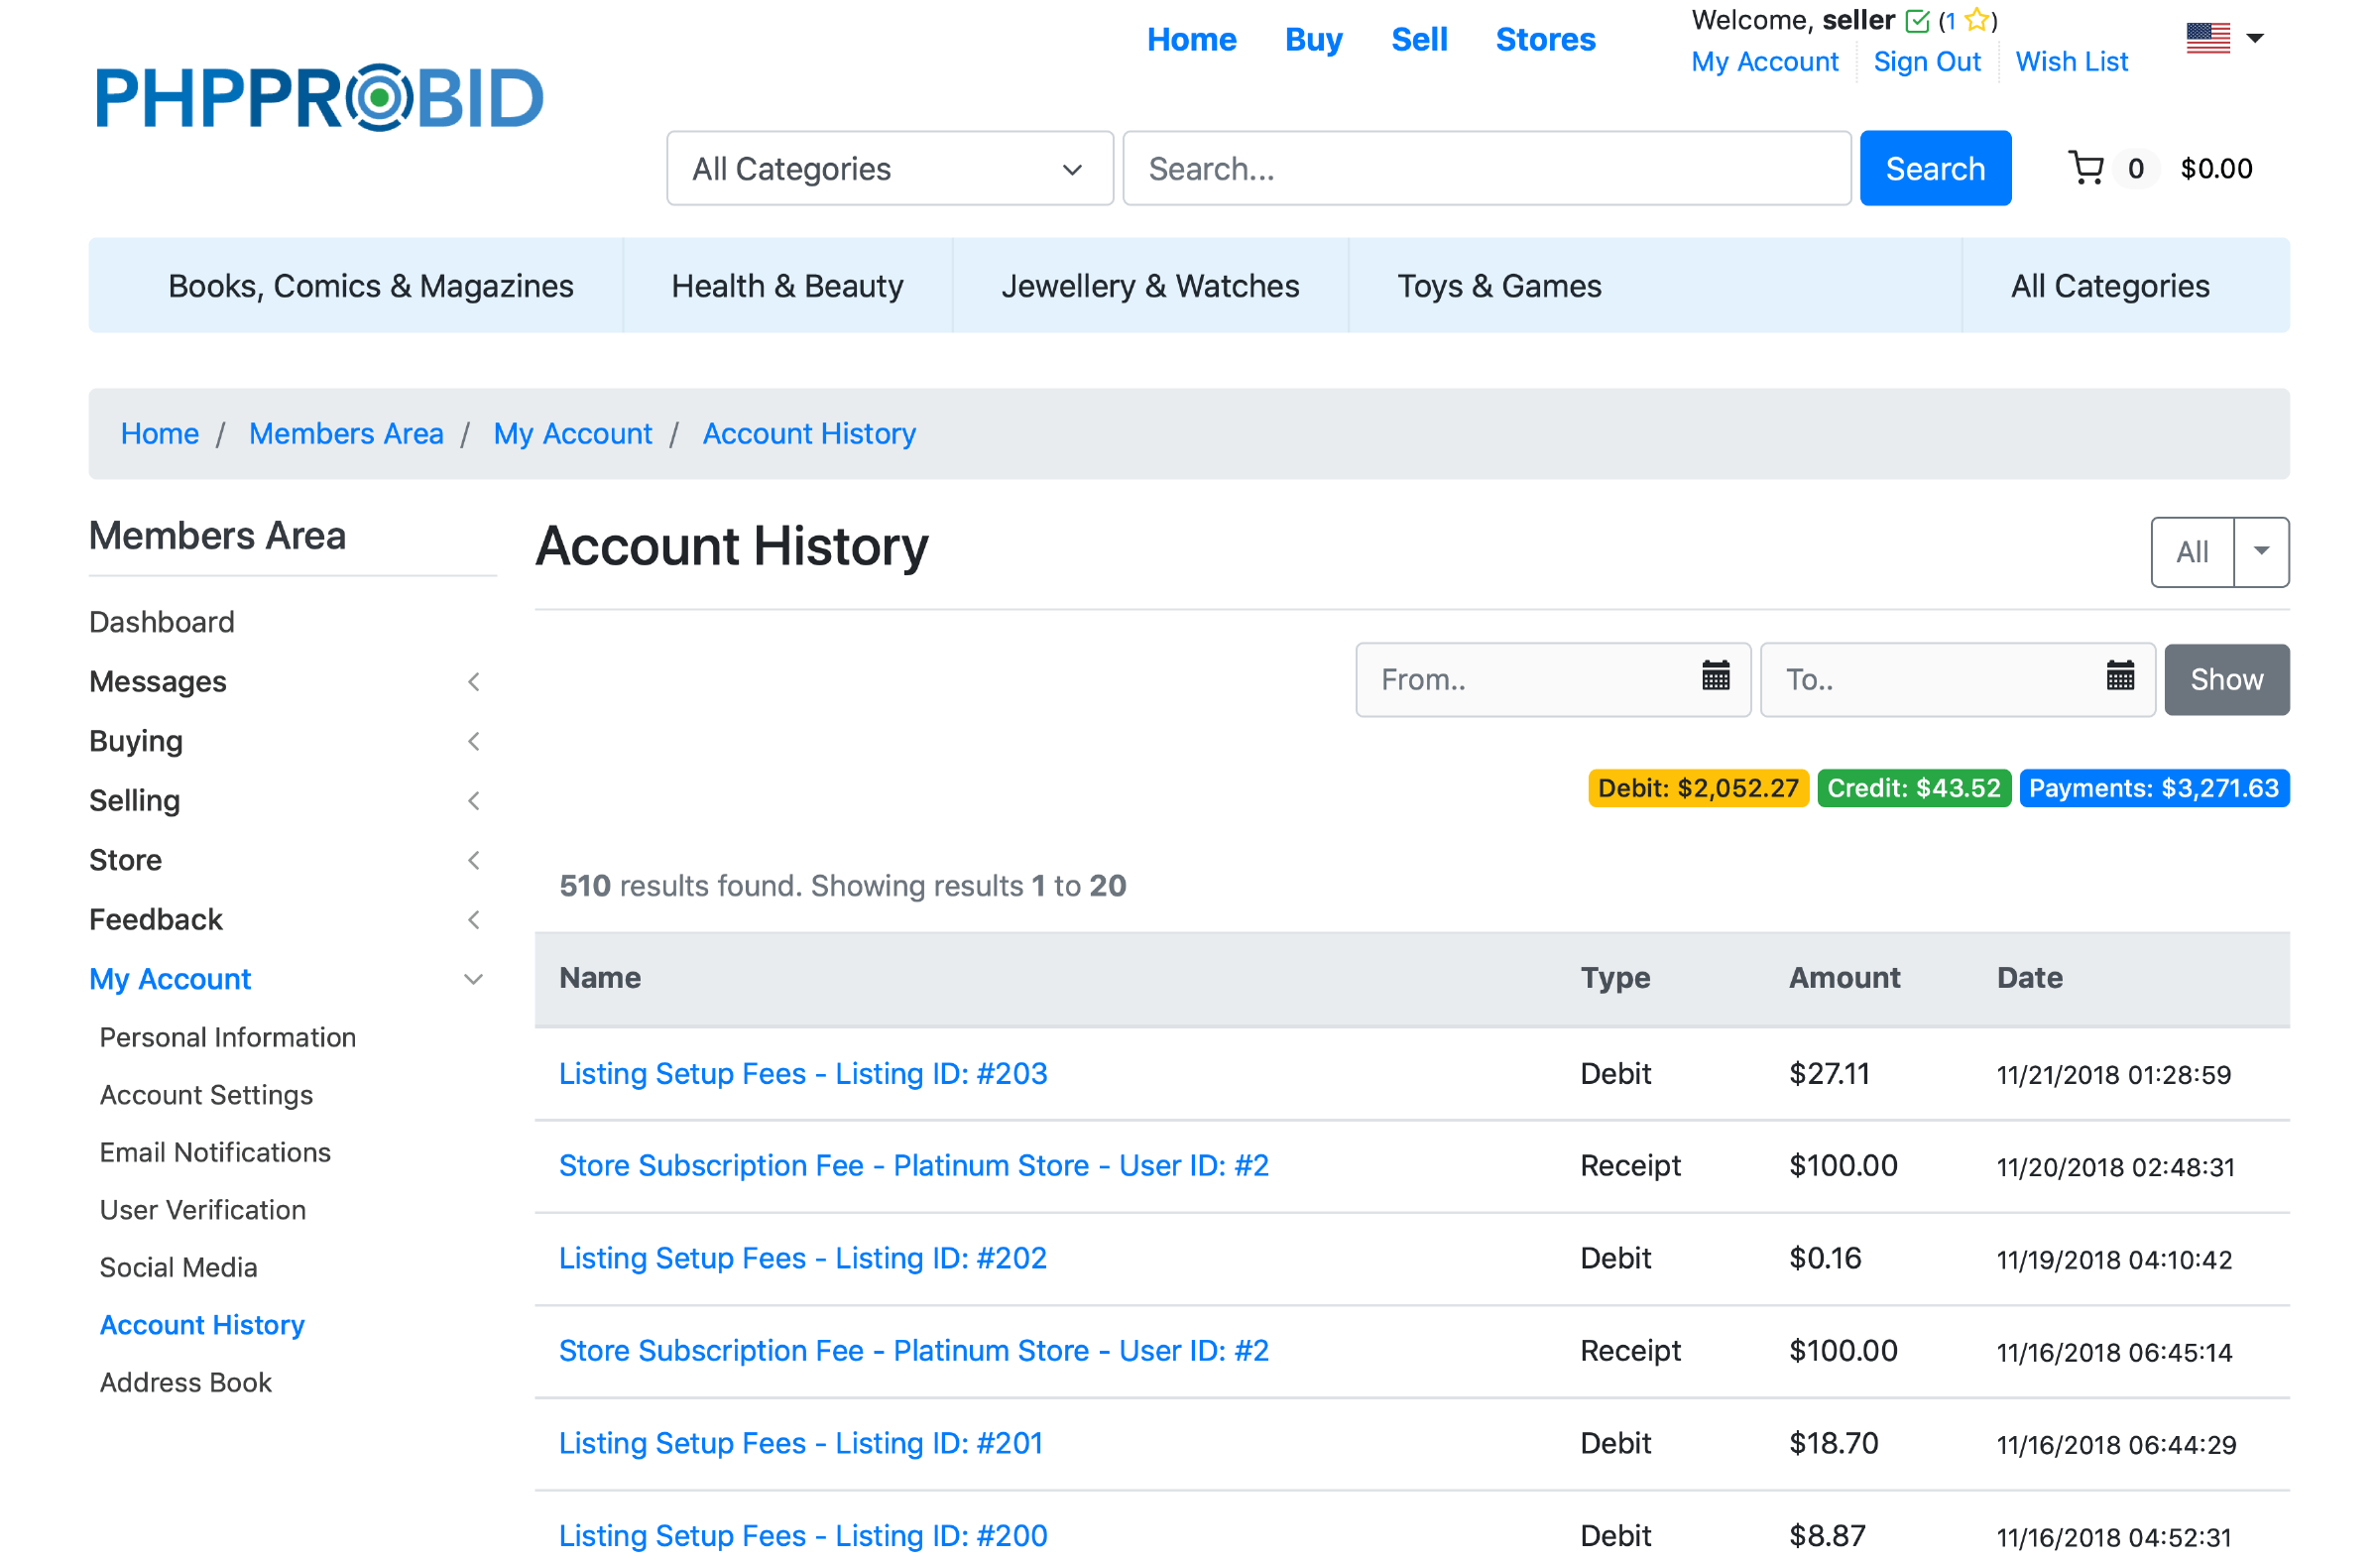Open the From date calendar icon
2380x1563 pixels.
click(1715, 679)
